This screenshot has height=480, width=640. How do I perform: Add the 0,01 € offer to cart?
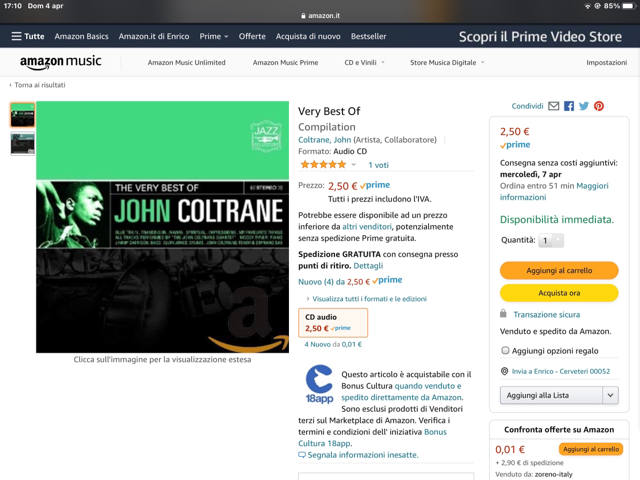pos(591,449)
